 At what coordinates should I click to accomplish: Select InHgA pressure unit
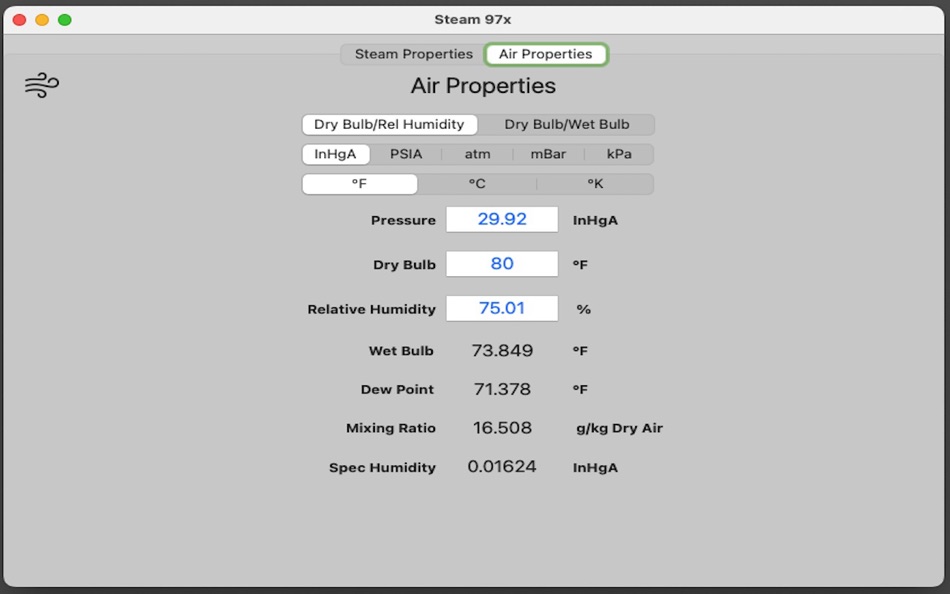(335, 154)
